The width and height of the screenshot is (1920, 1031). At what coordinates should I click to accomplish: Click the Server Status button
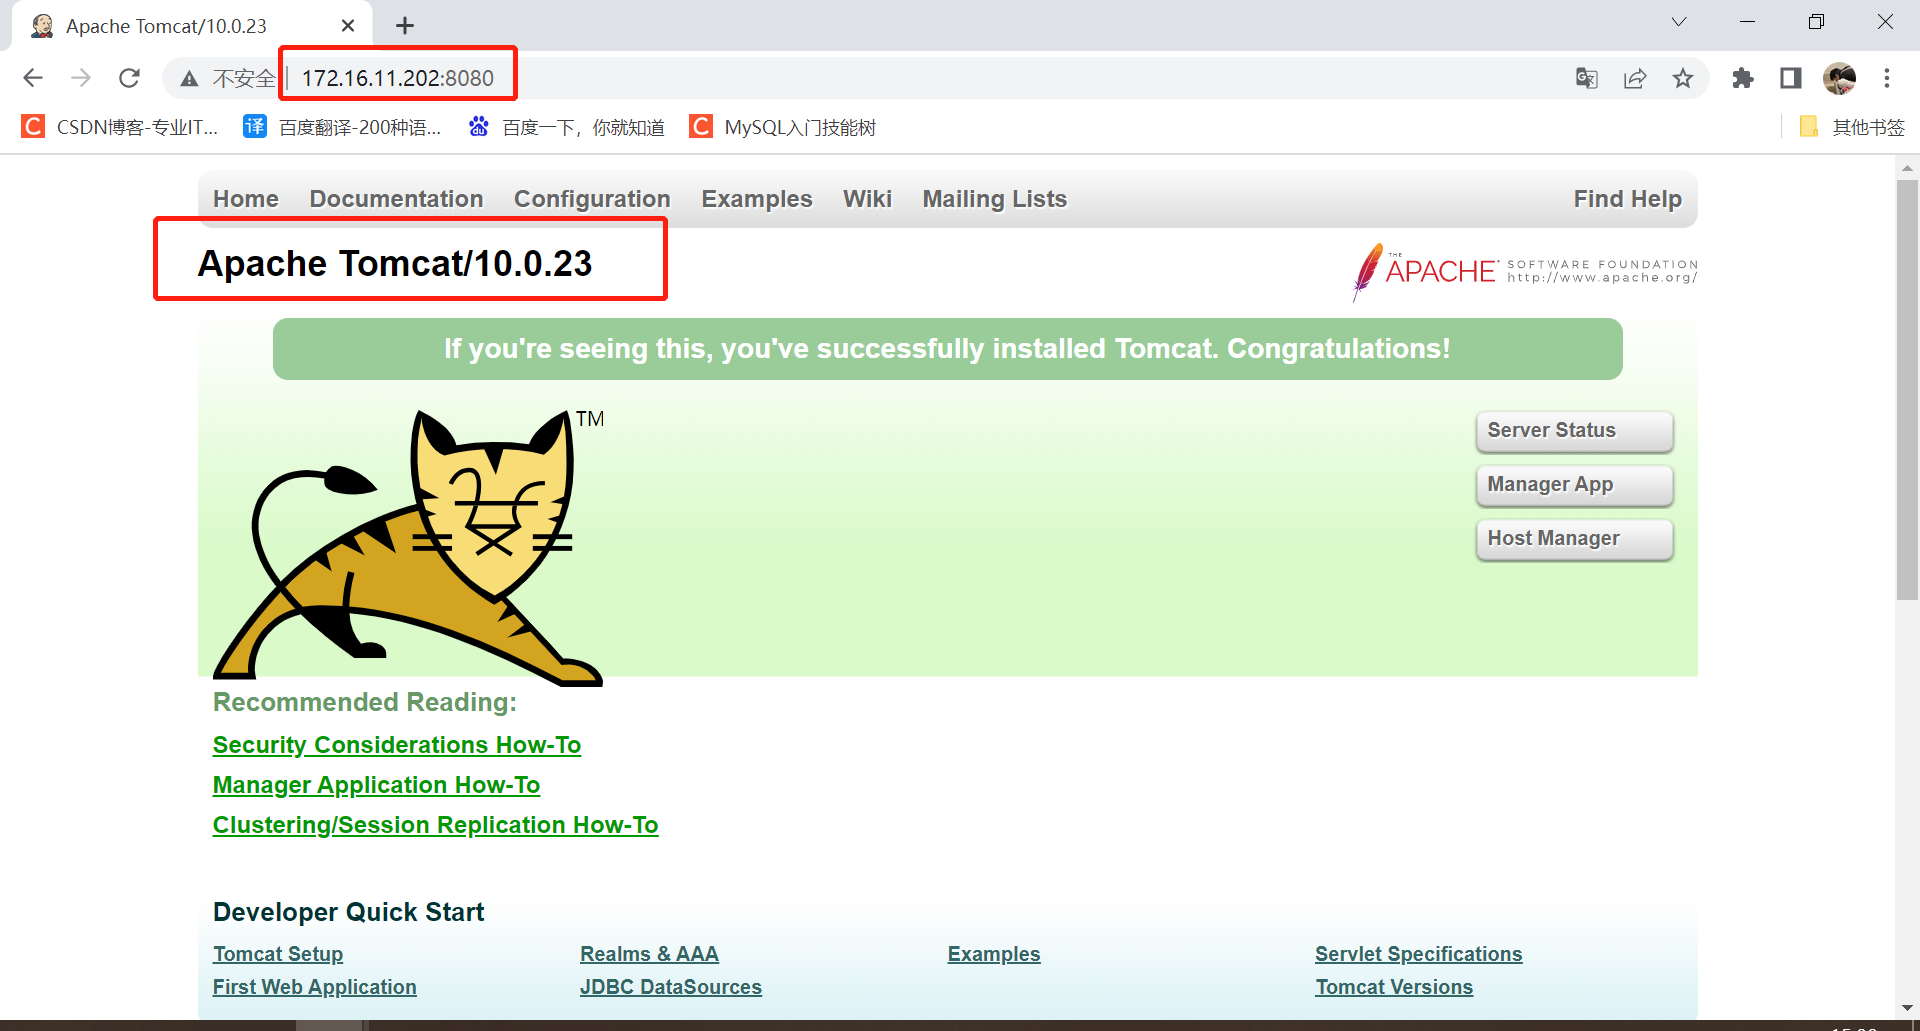[x=1574, y=431]
